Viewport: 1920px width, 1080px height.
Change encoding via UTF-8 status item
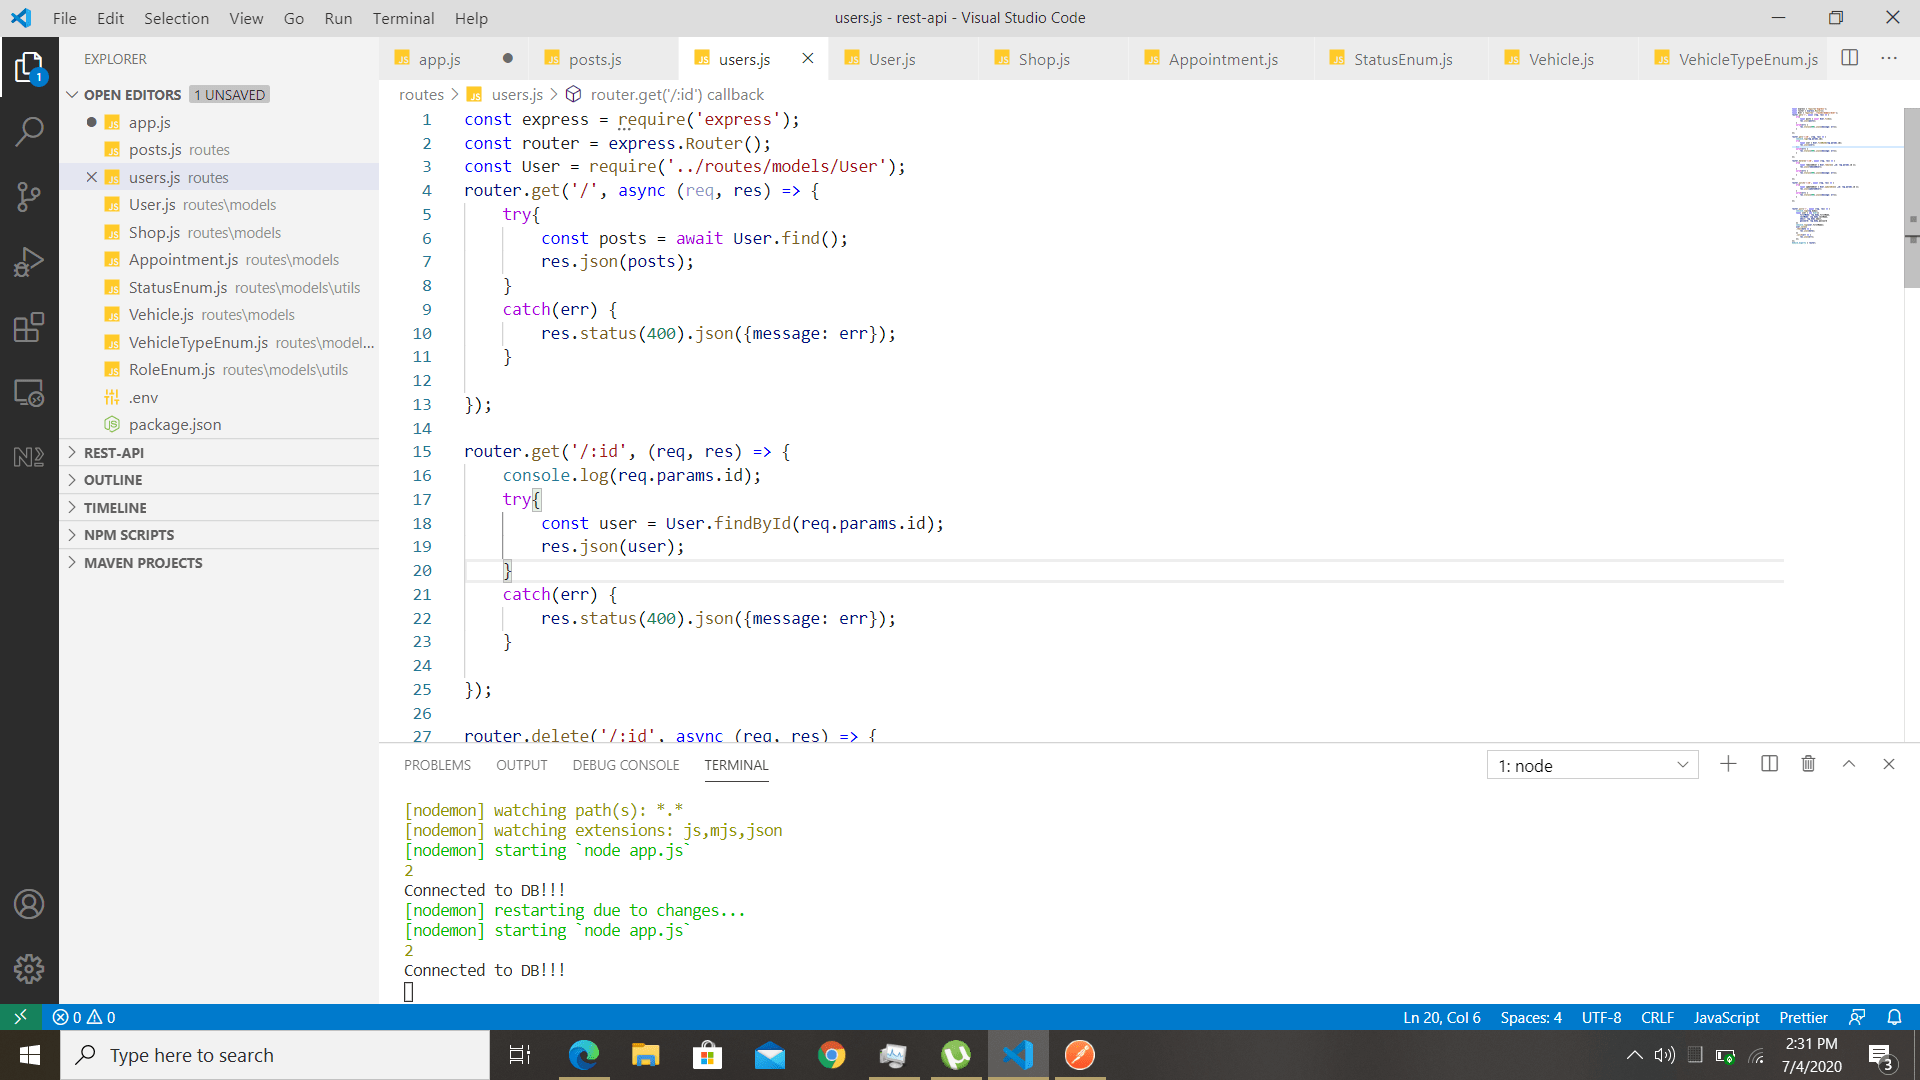(x=1601, y=1017)
